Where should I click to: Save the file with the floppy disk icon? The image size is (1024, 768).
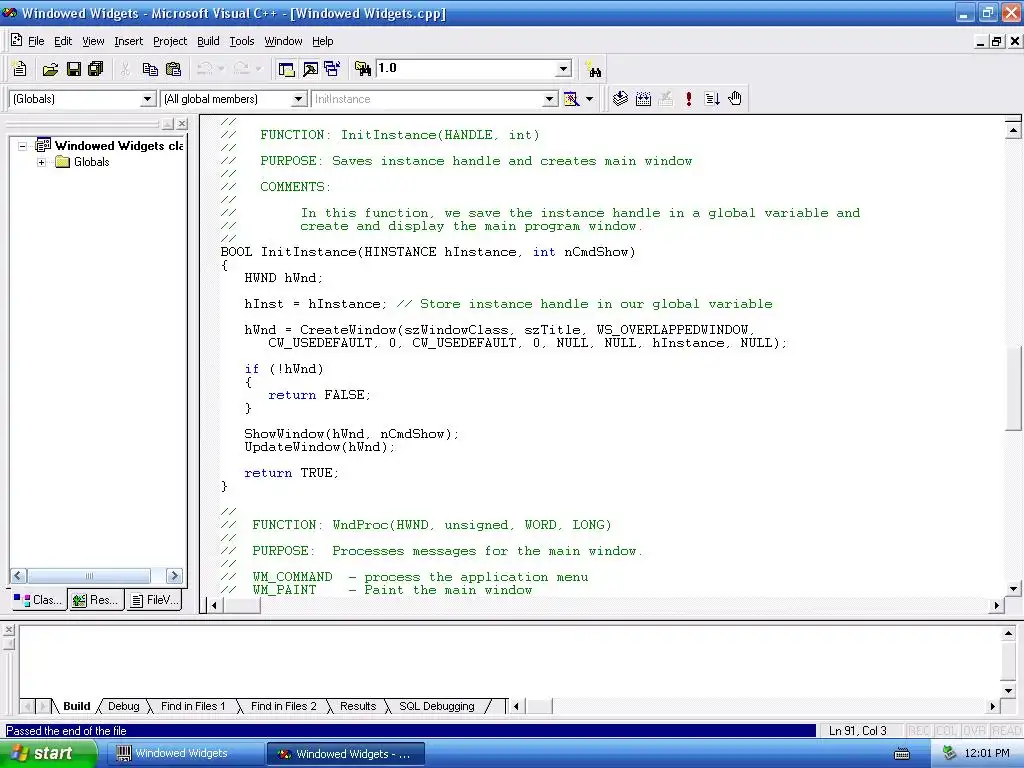click(x=74, y=69)
